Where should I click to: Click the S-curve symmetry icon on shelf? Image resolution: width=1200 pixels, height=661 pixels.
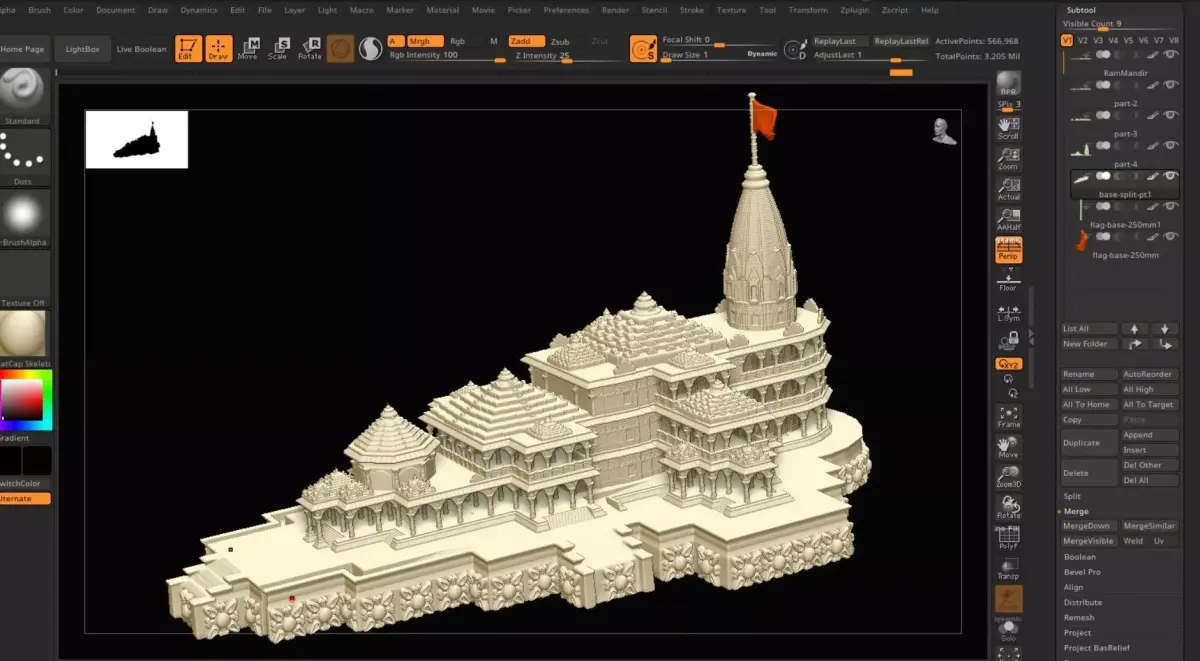pos(371,48)
